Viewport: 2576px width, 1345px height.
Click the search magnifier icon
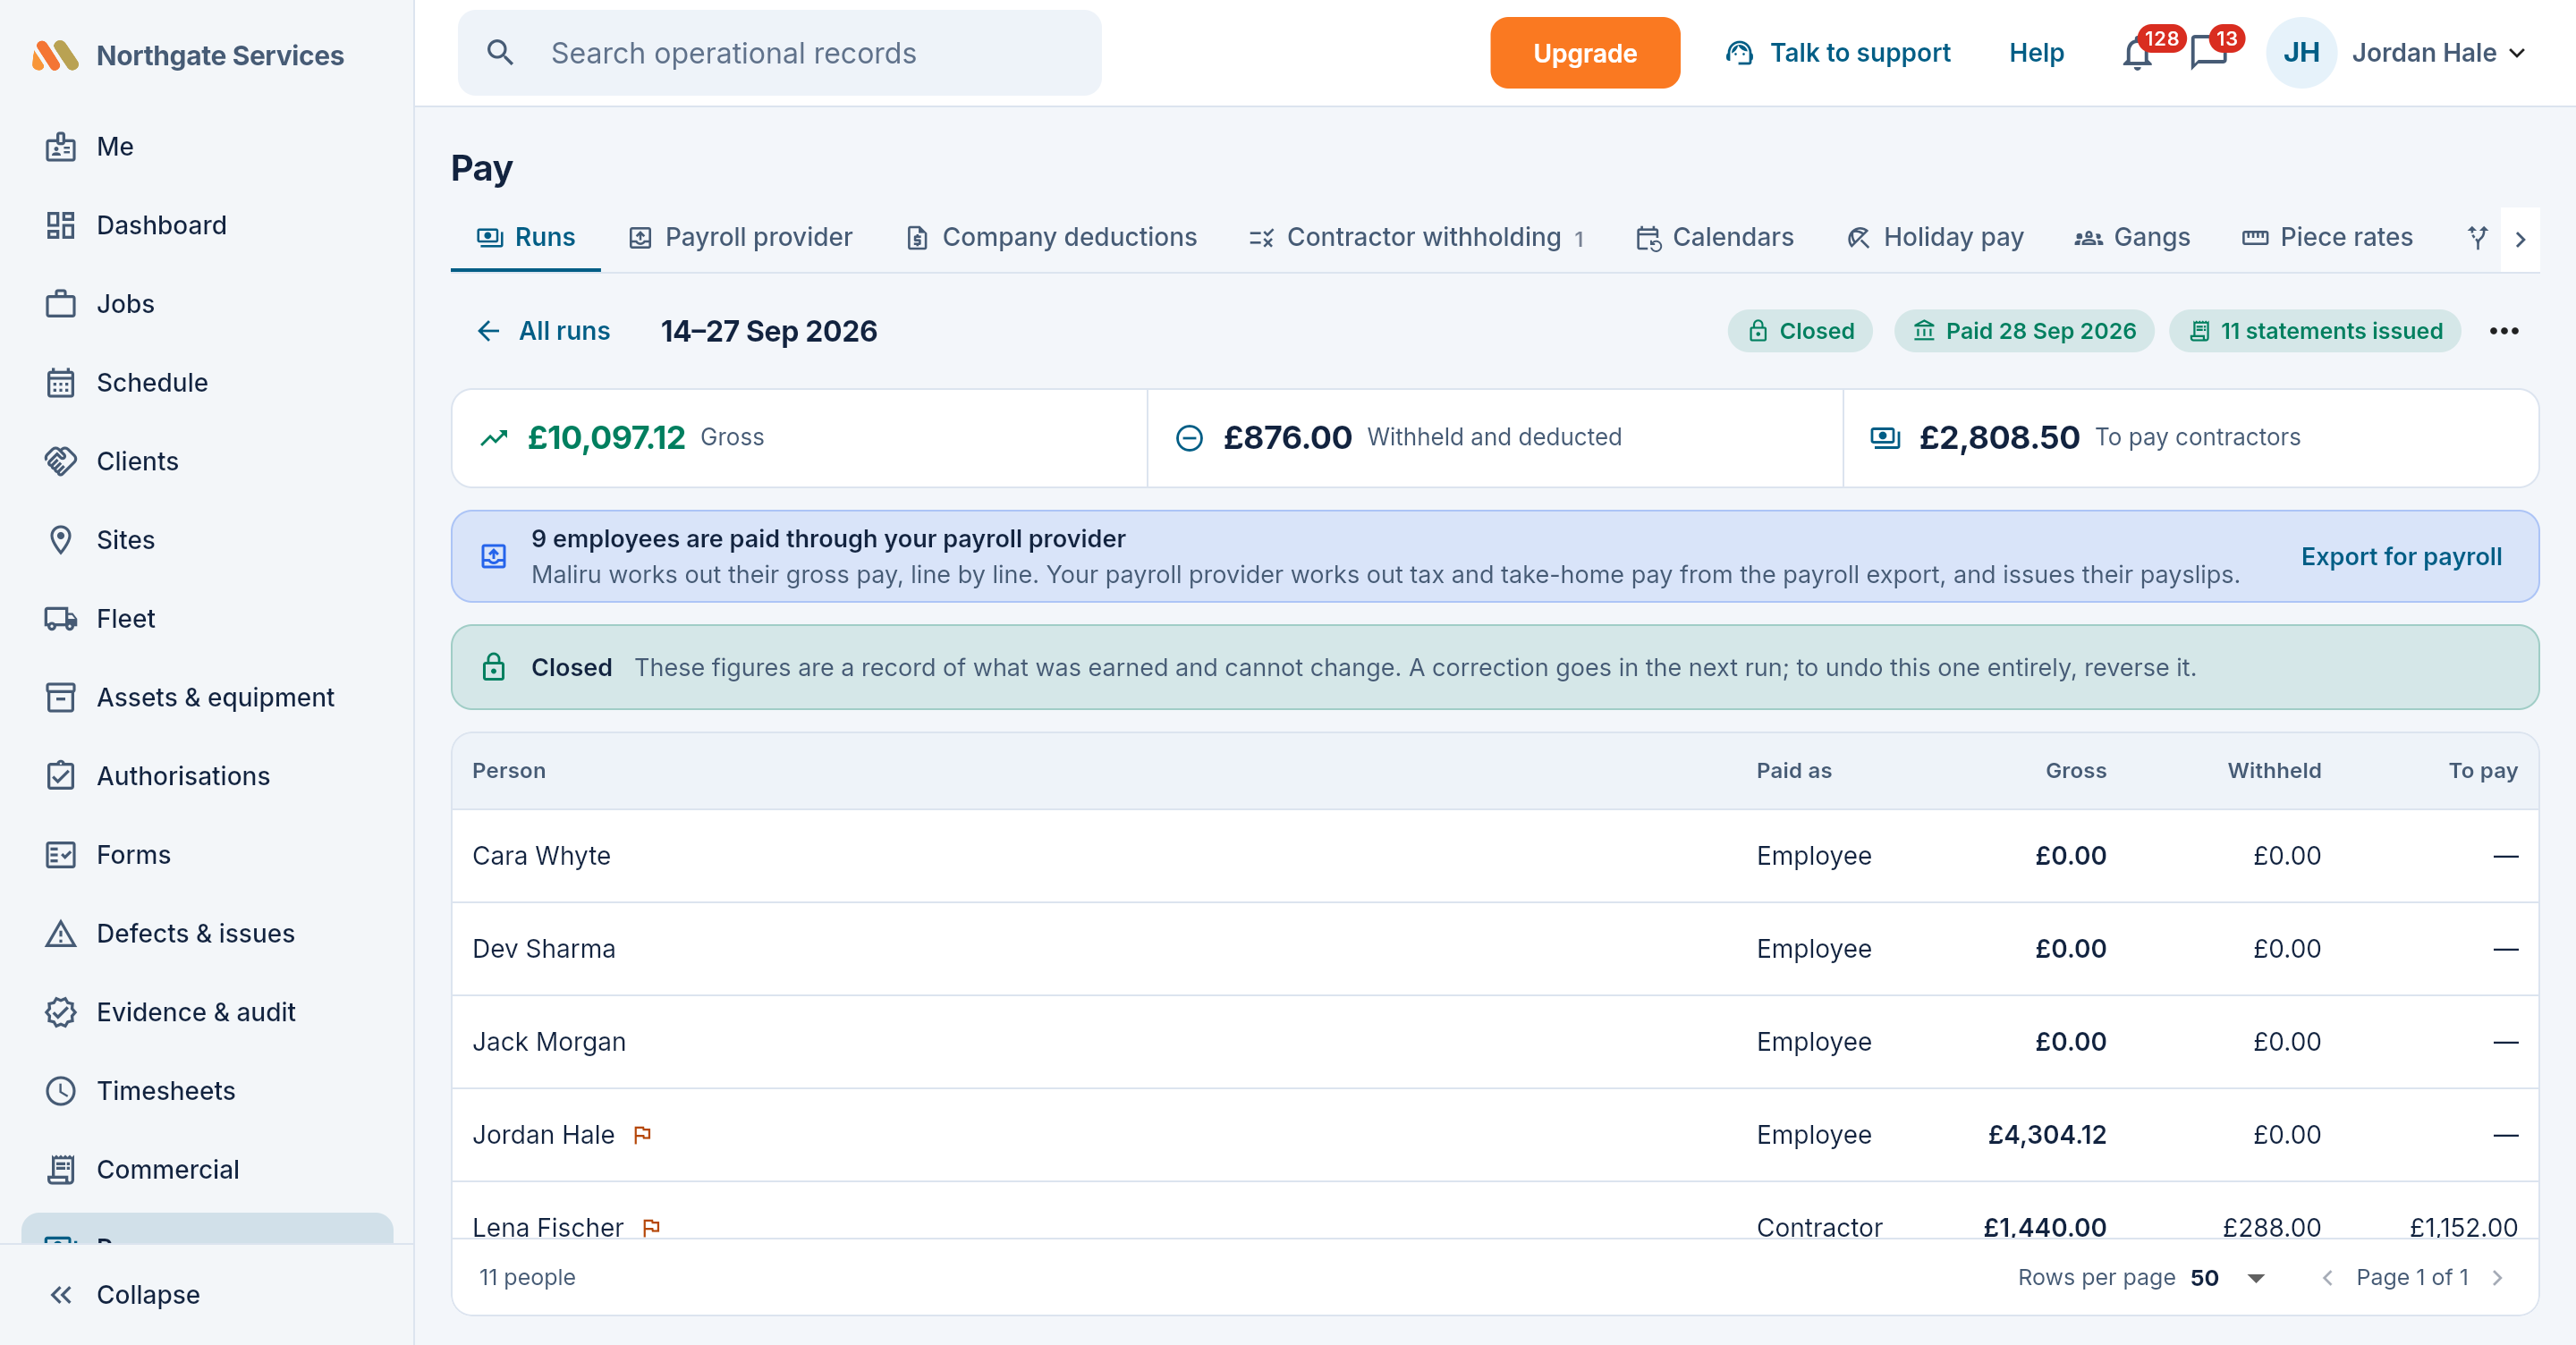[500, 53]
